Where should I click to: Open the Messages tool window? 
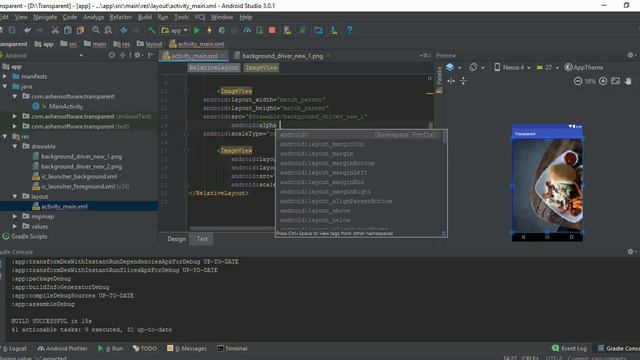pos(187,349)
